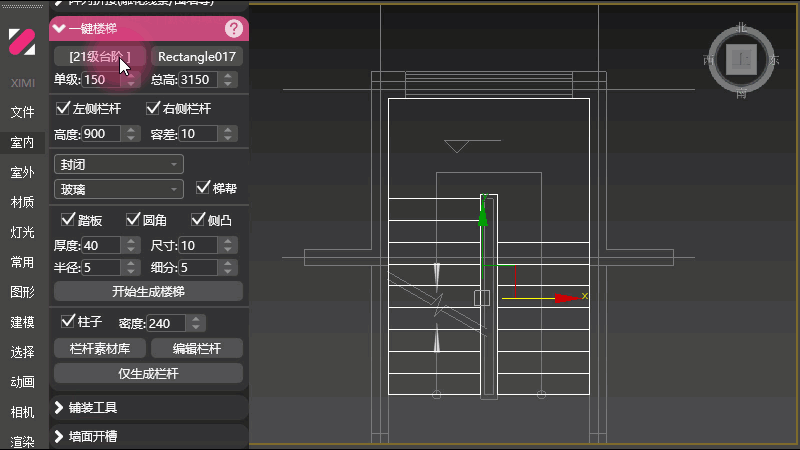This screenshot has height=450, width=800.
Task: Click the XIMI pink logo icon
Action: tap(22, 42)
